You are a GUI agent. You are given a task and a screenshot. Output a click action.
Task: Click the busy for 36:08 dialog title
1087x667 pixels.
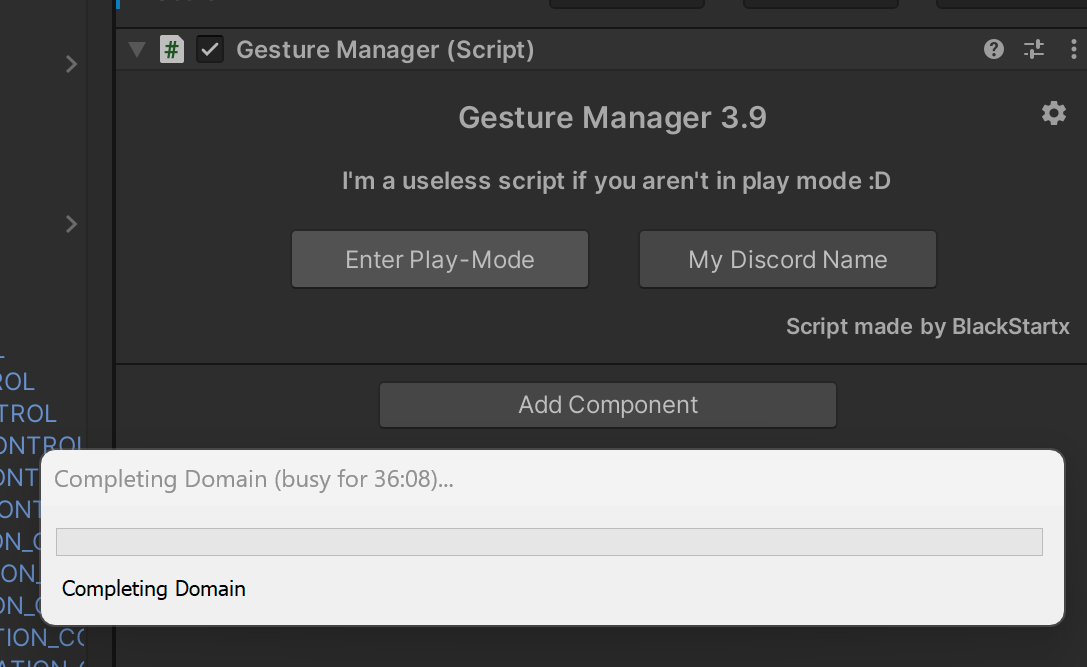pos(254,479)
